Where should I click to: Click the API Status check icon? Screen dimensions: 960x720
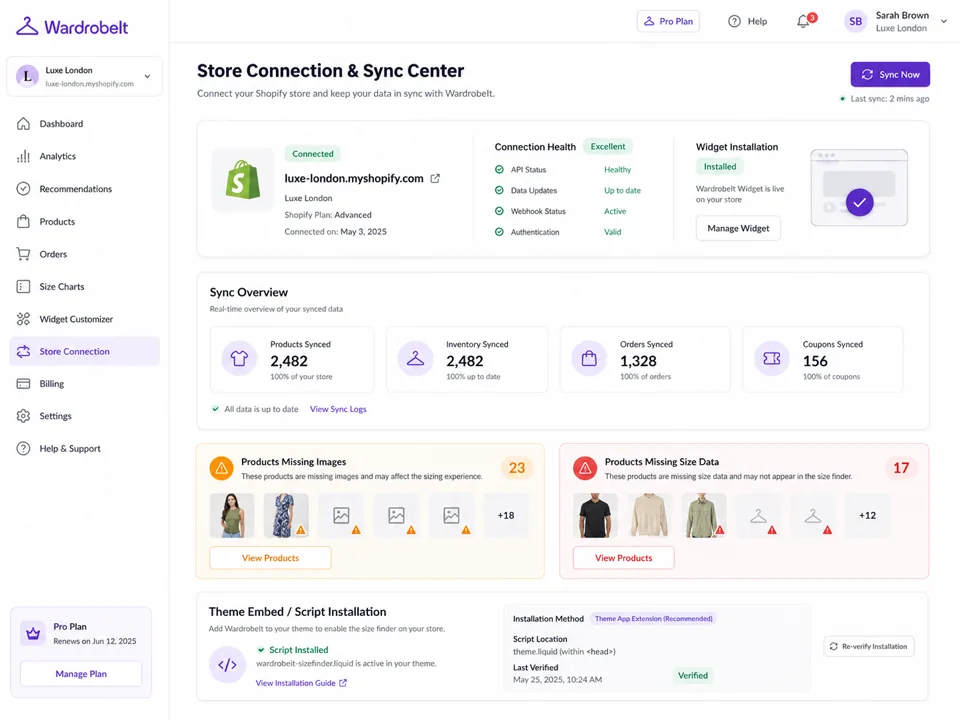[x=499, y=170]
